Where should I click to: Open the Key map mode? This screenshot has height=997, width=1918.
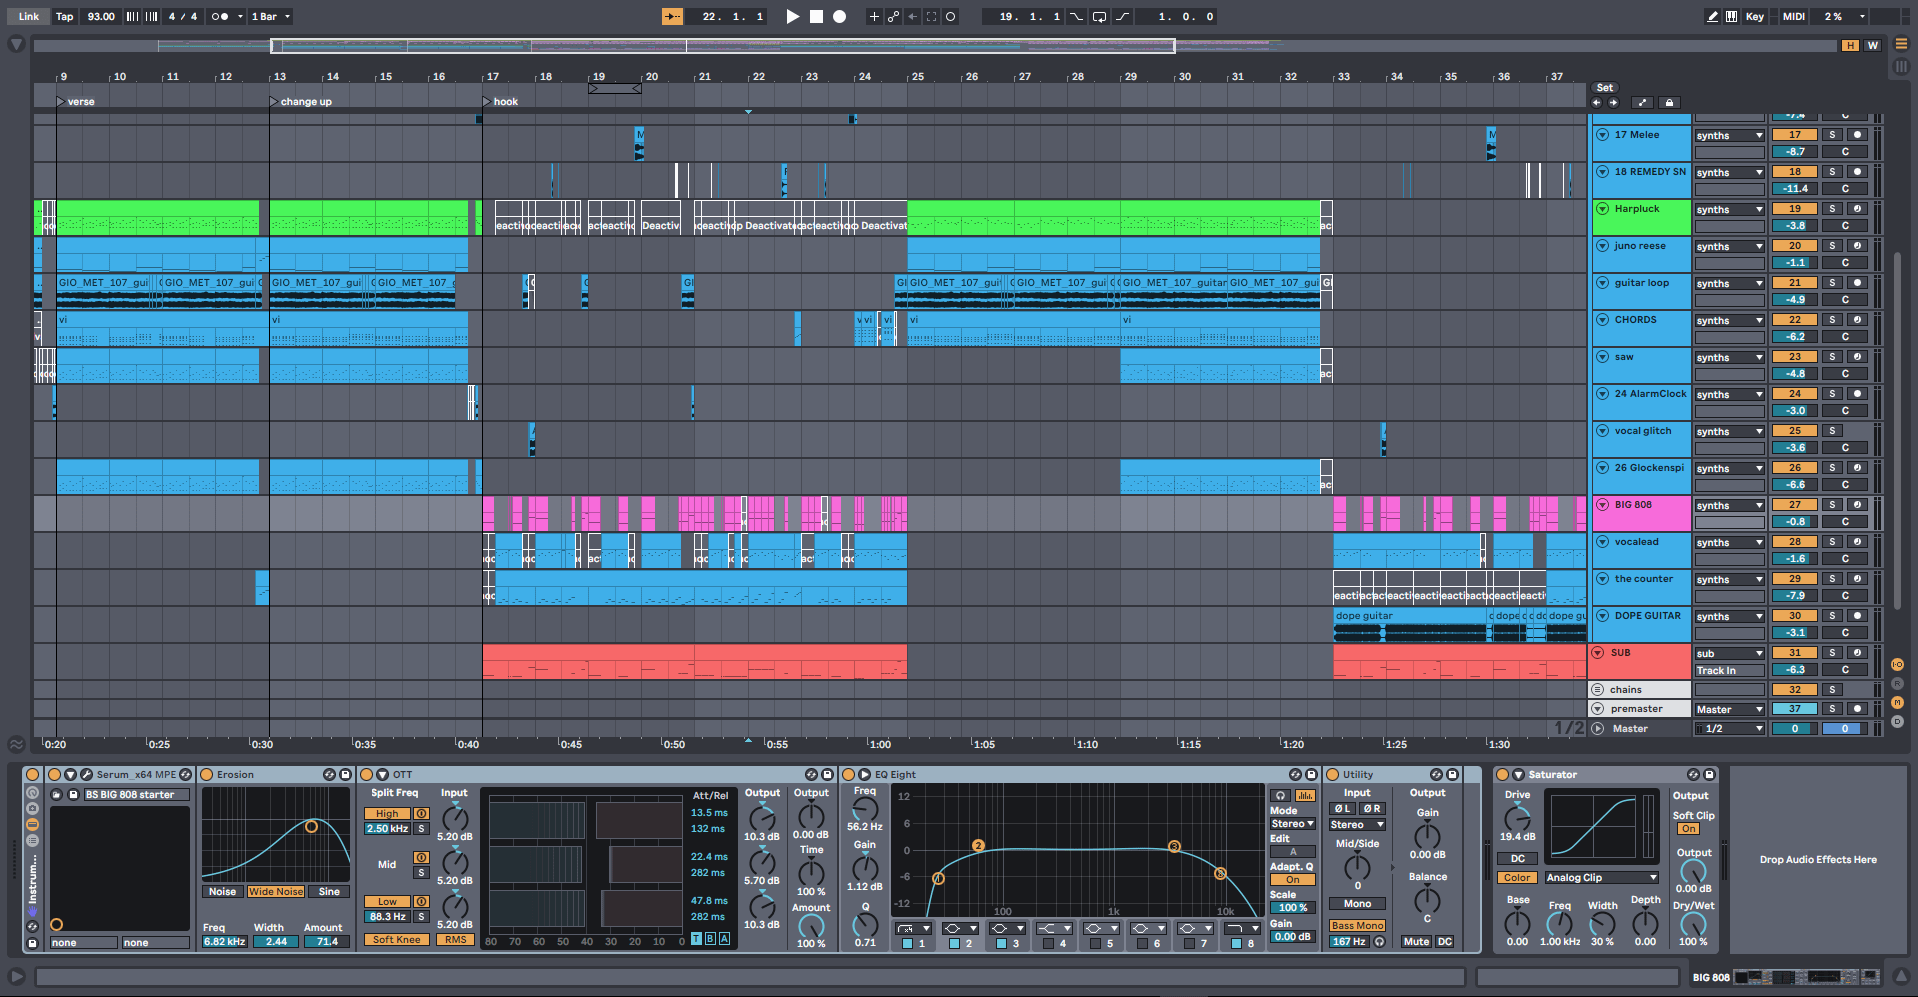point(1754,16)
